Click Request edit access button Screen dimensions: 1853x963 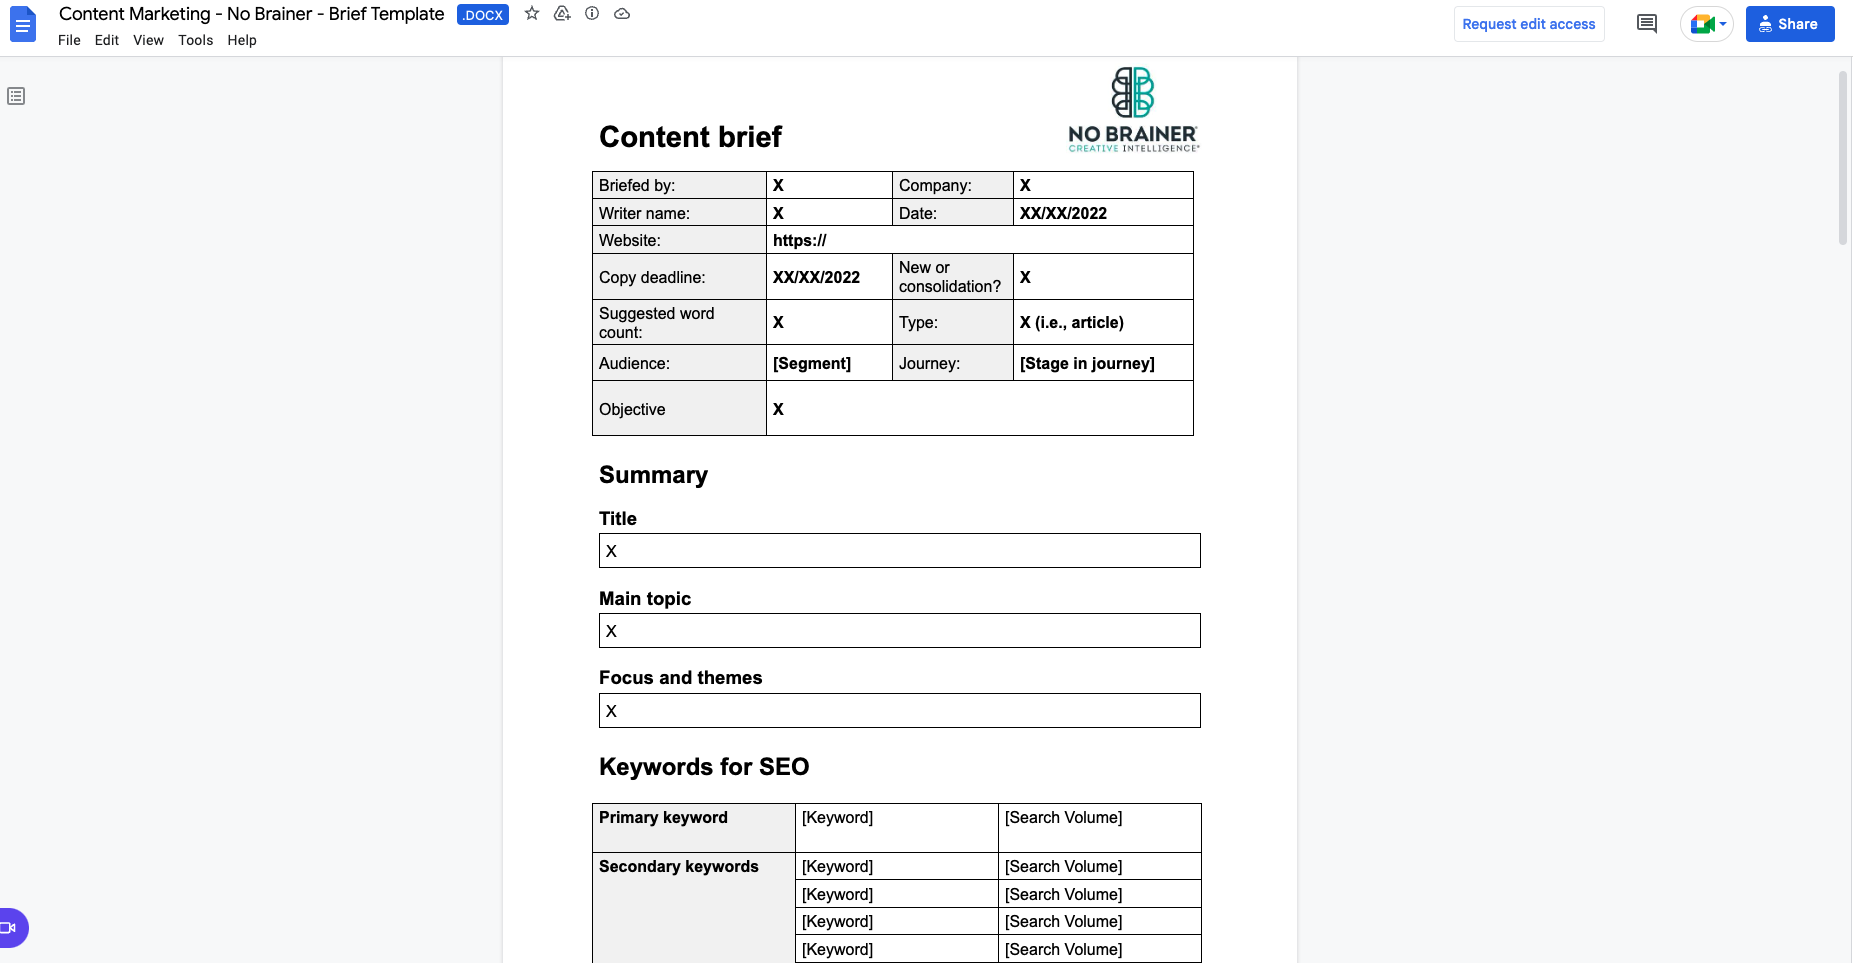click(1529, 24)
